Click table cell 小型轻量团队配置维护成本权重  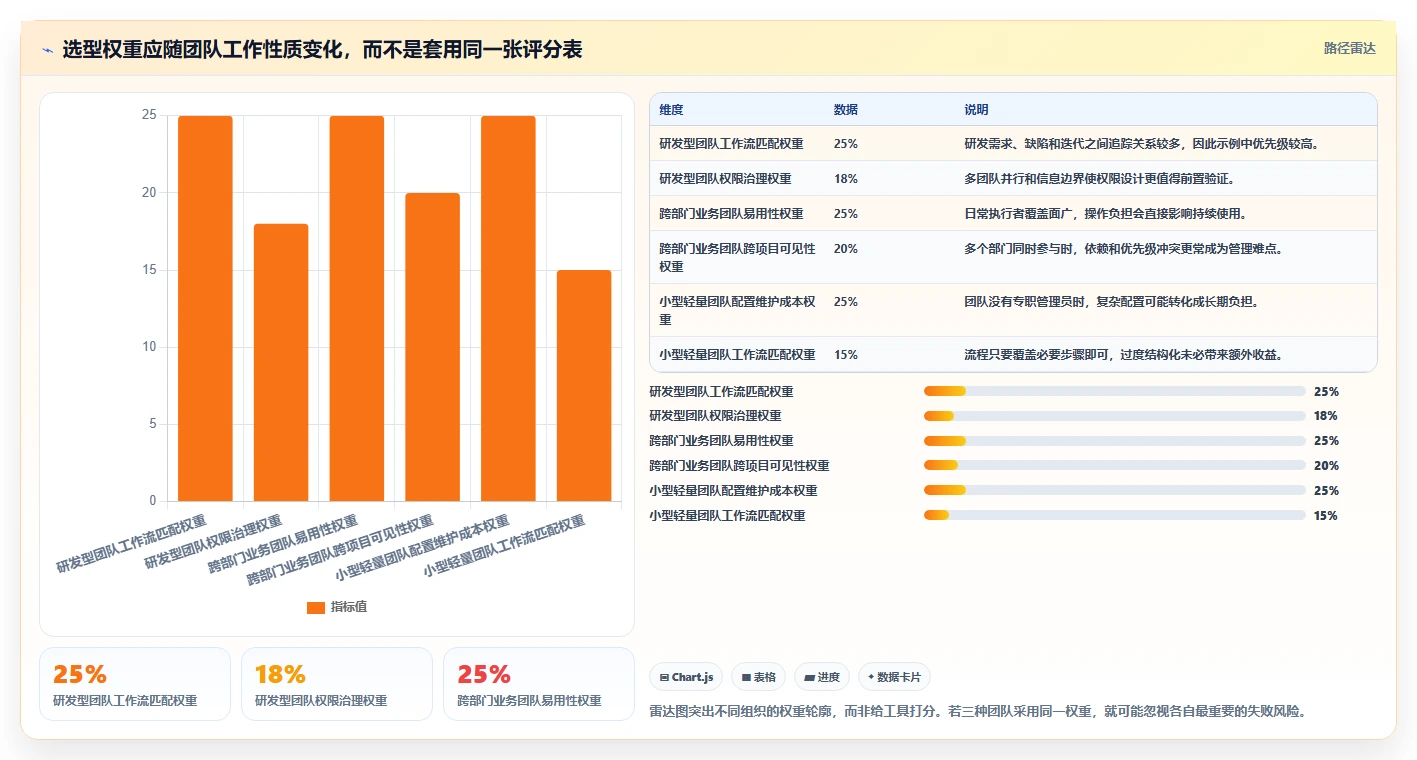point(738,310)
